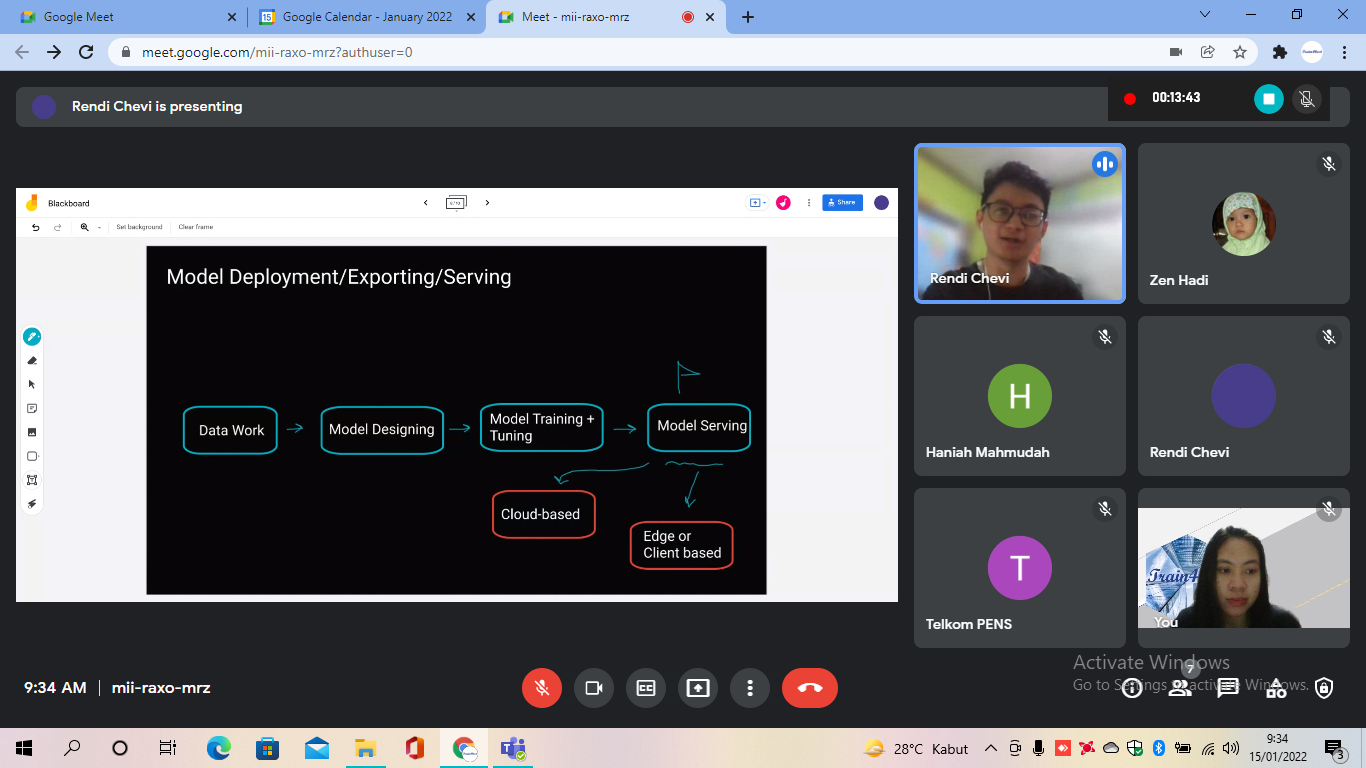Unmute the microphone in Meet controls
Viewport: 1366px width, 768px height.
click(x=542, y=688)
